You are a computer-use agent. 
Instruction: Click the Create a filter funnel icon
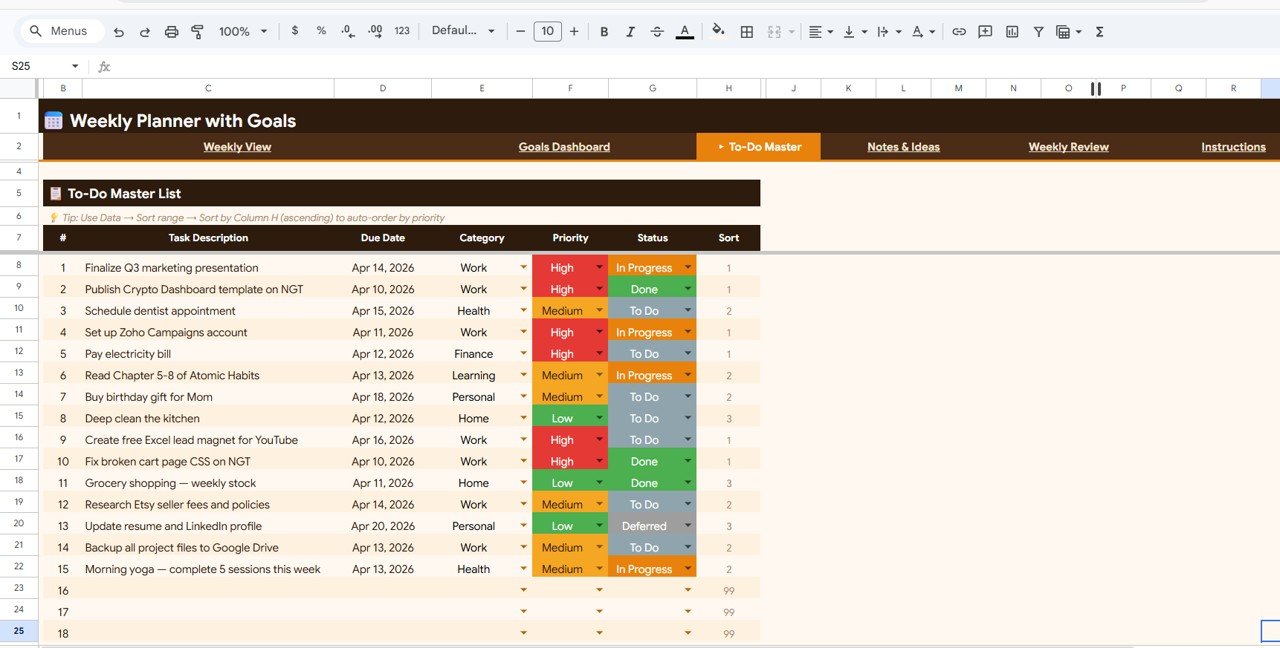click(x=1038, y=32)
